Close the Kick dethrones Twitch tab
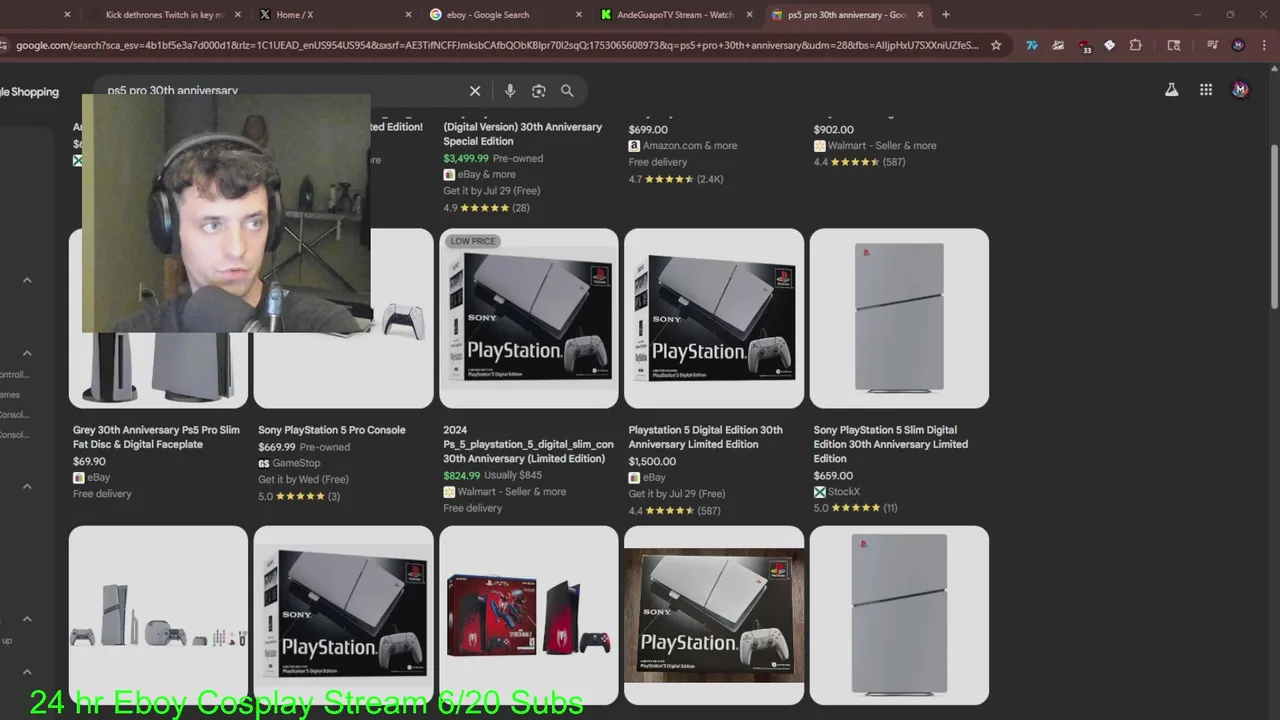The width and height of the screenshot is (1280, 720). [x=237, y=15]
